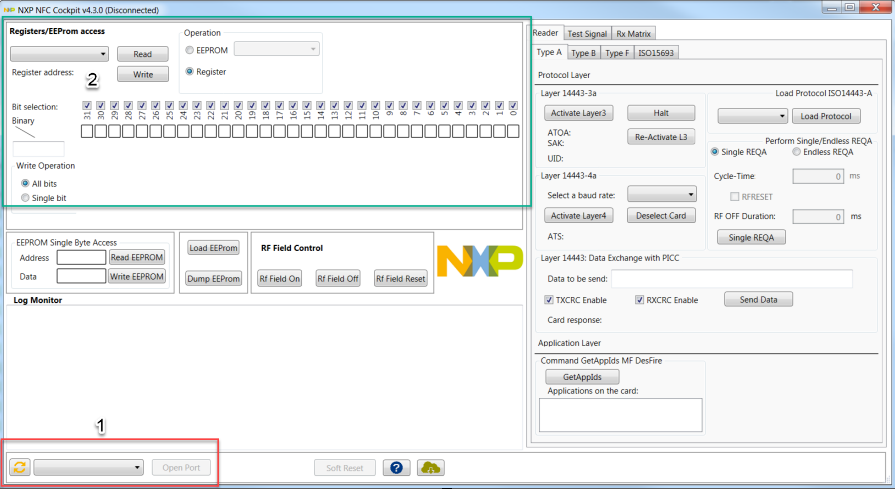The width and height of the screenshot is (895, 489).
Task: Switch to the Reader tab
Action: (x=545, y=33)
